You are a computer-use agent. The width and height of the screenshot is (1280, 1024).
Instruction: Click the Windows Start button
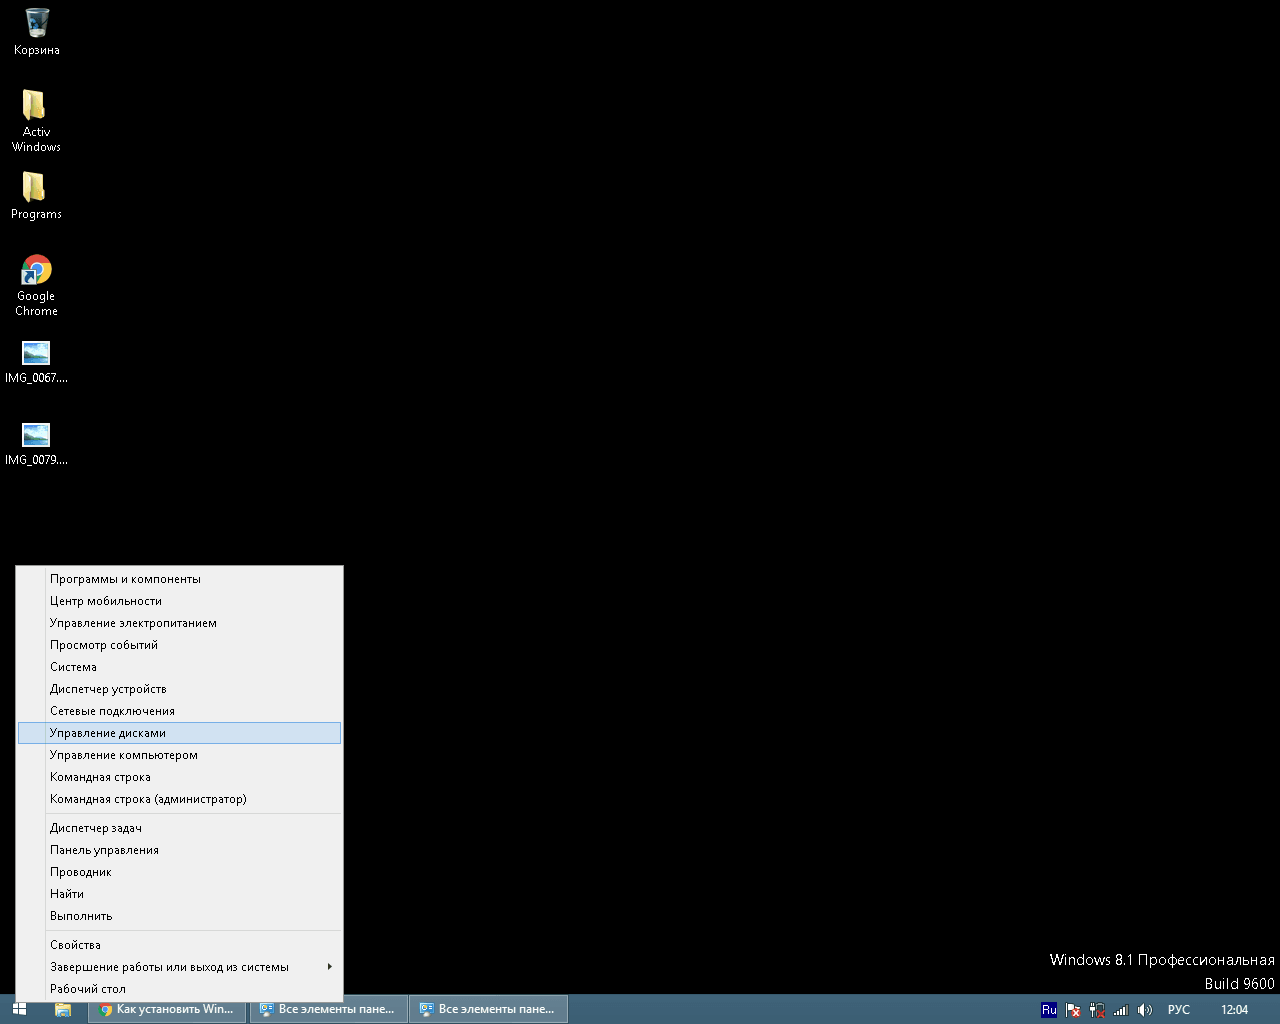pos(19,1009)
